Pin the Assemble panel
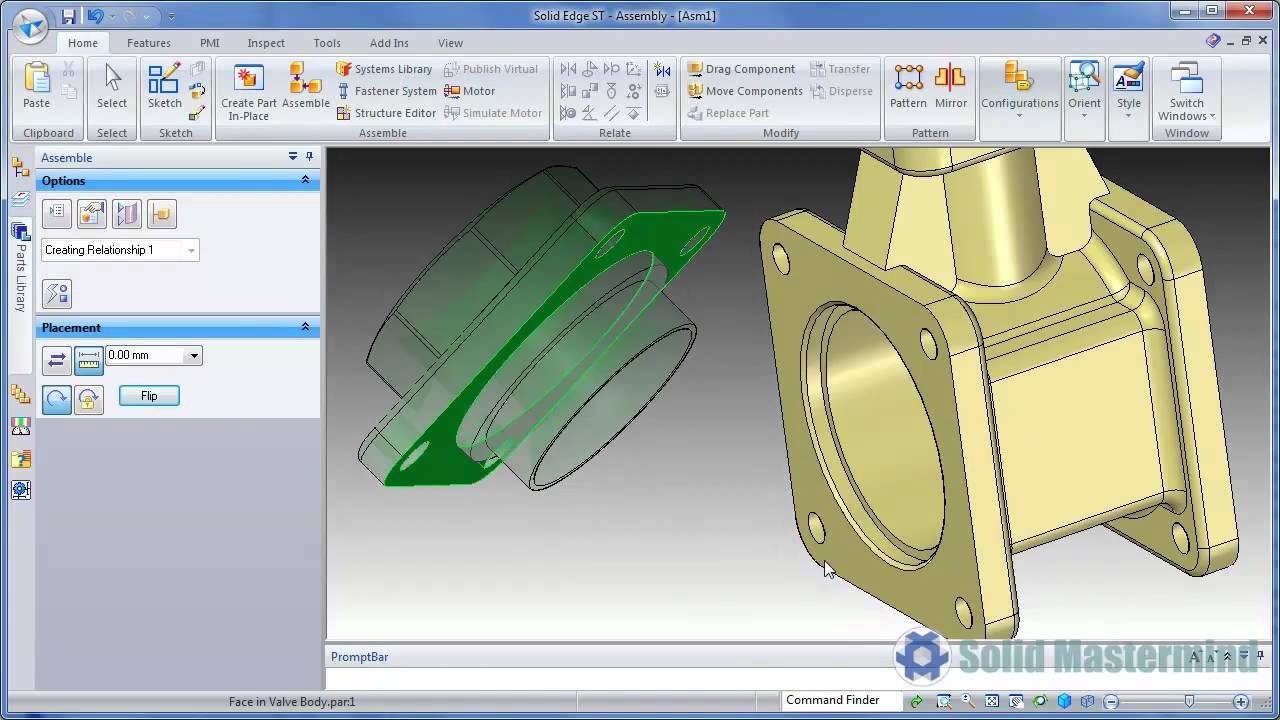The image size is (1280, 720). point(309,157)
